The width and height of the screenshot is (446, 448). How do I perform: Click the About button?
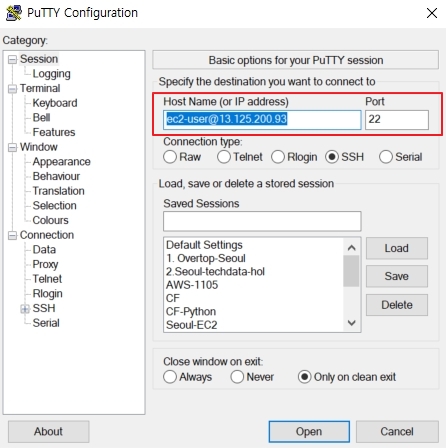pyautogui.click(x=48, y=432)
